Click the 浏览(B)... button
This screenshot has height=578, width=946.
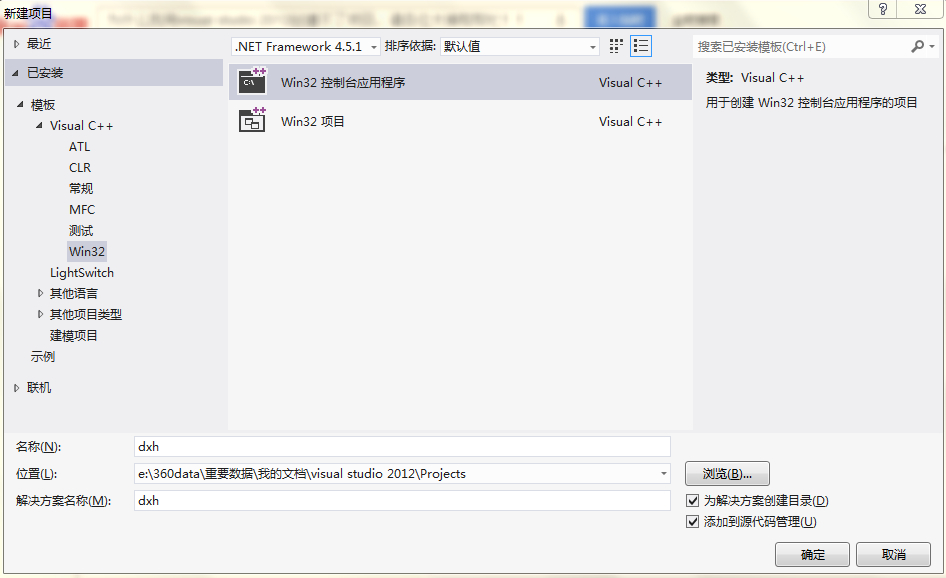[x=727, y=474]
